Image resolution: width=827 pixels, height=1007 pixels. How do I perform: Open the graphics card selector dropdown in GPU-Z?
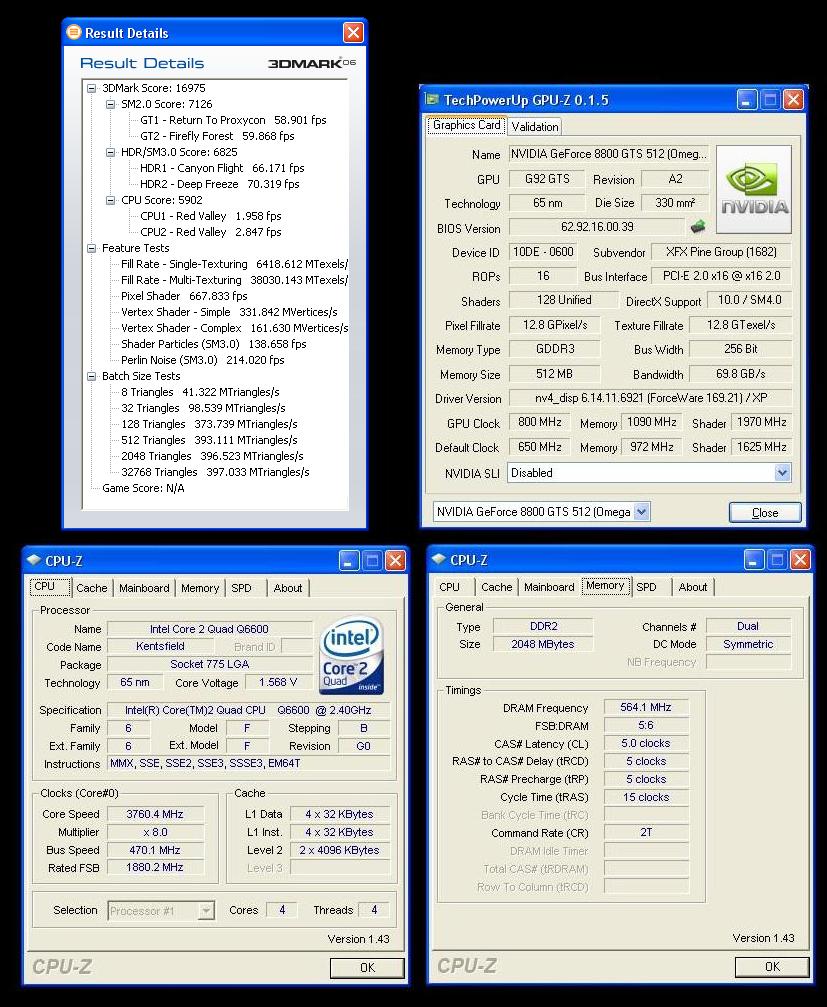point(641,512)
